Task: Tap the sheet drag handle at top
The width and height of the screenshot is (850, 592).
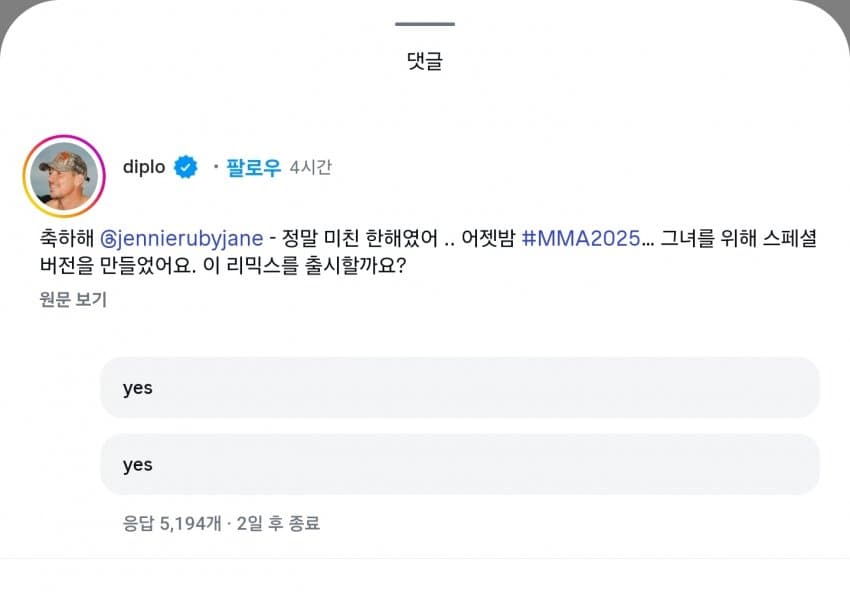Action: 424,23
